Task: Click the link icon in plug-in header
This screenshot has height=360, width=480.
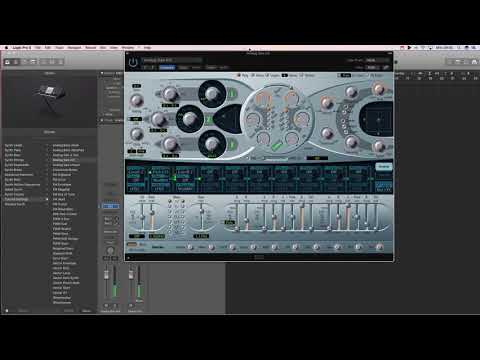Action: (386, 67)
